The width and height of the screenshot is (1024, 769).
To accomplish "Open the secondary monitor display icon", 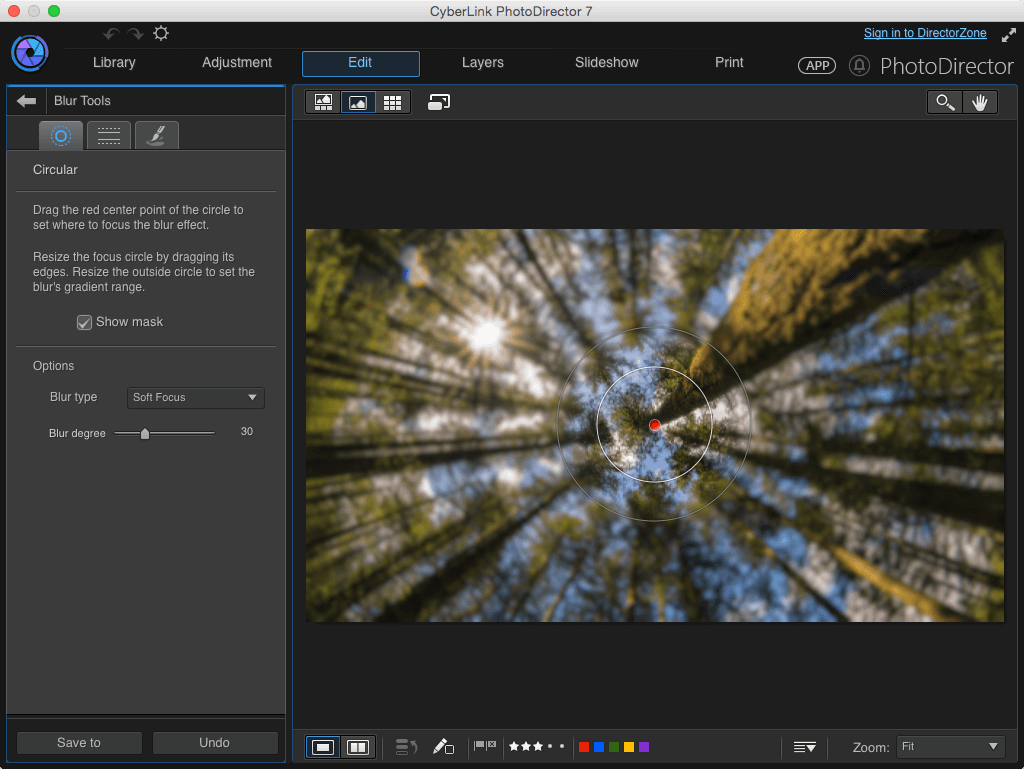I will [x=439, y=102].
